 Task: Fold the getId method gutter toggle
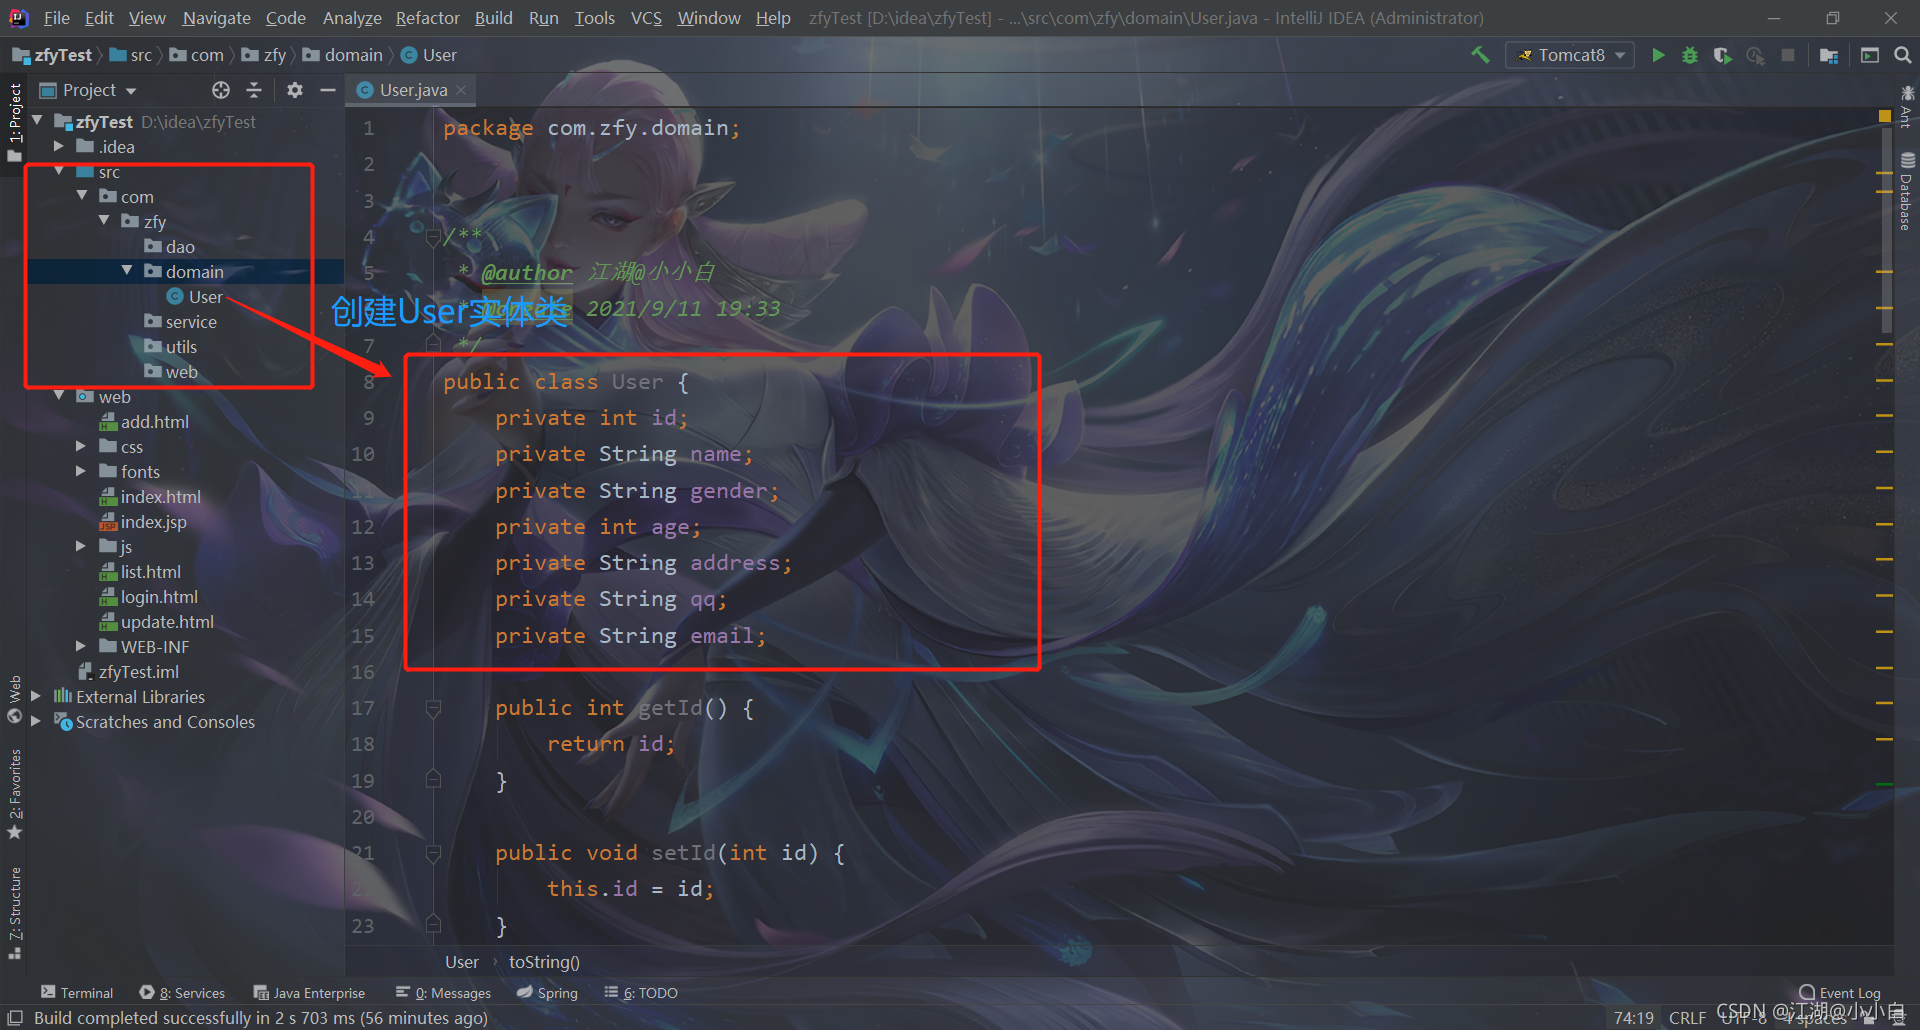[x=433, y=709]
